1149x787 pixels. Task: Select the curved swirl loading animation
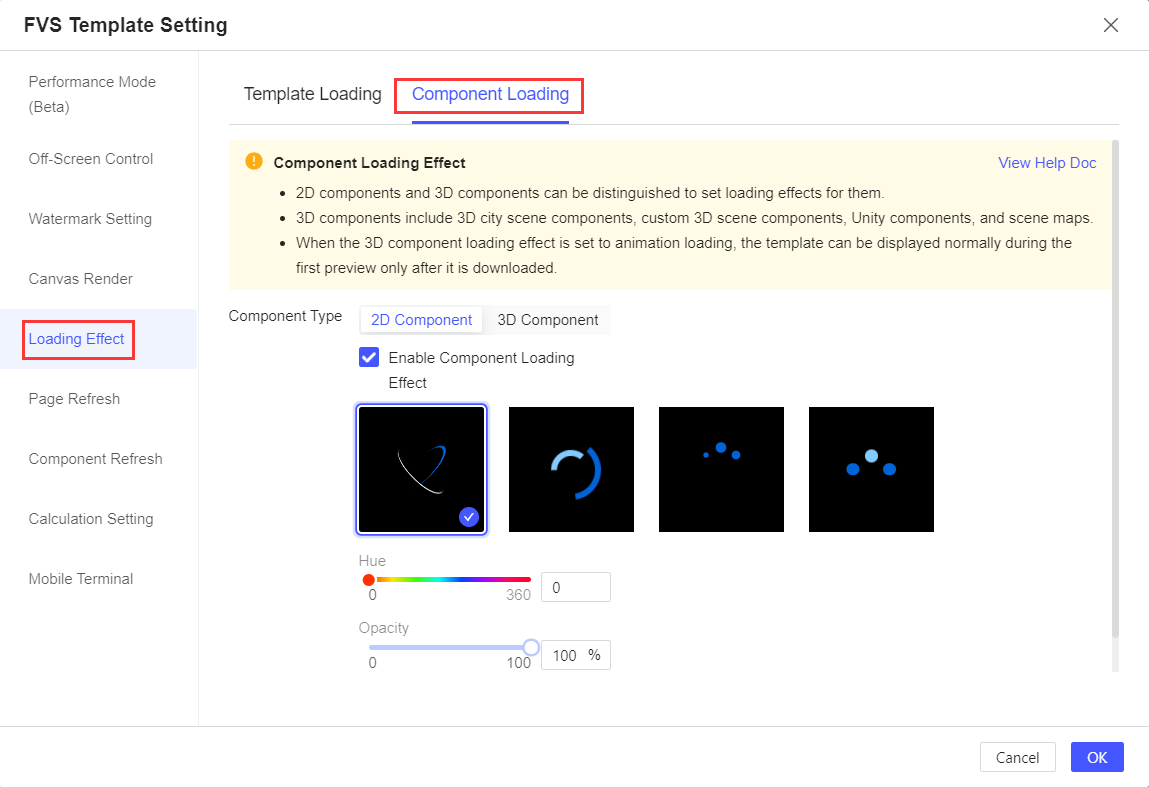point(421,469)
